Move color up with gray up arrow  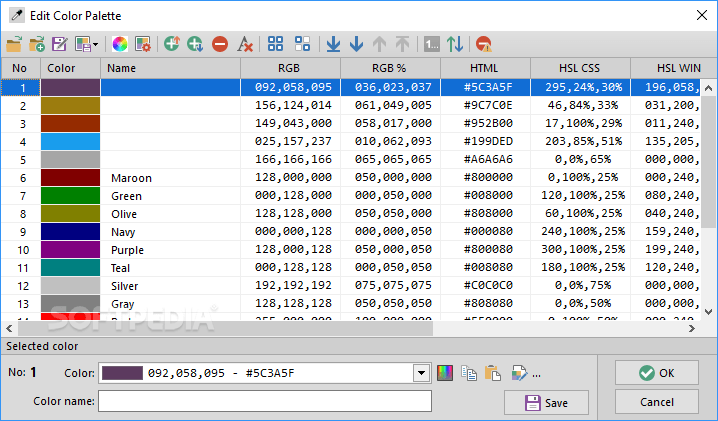point(379,44)
